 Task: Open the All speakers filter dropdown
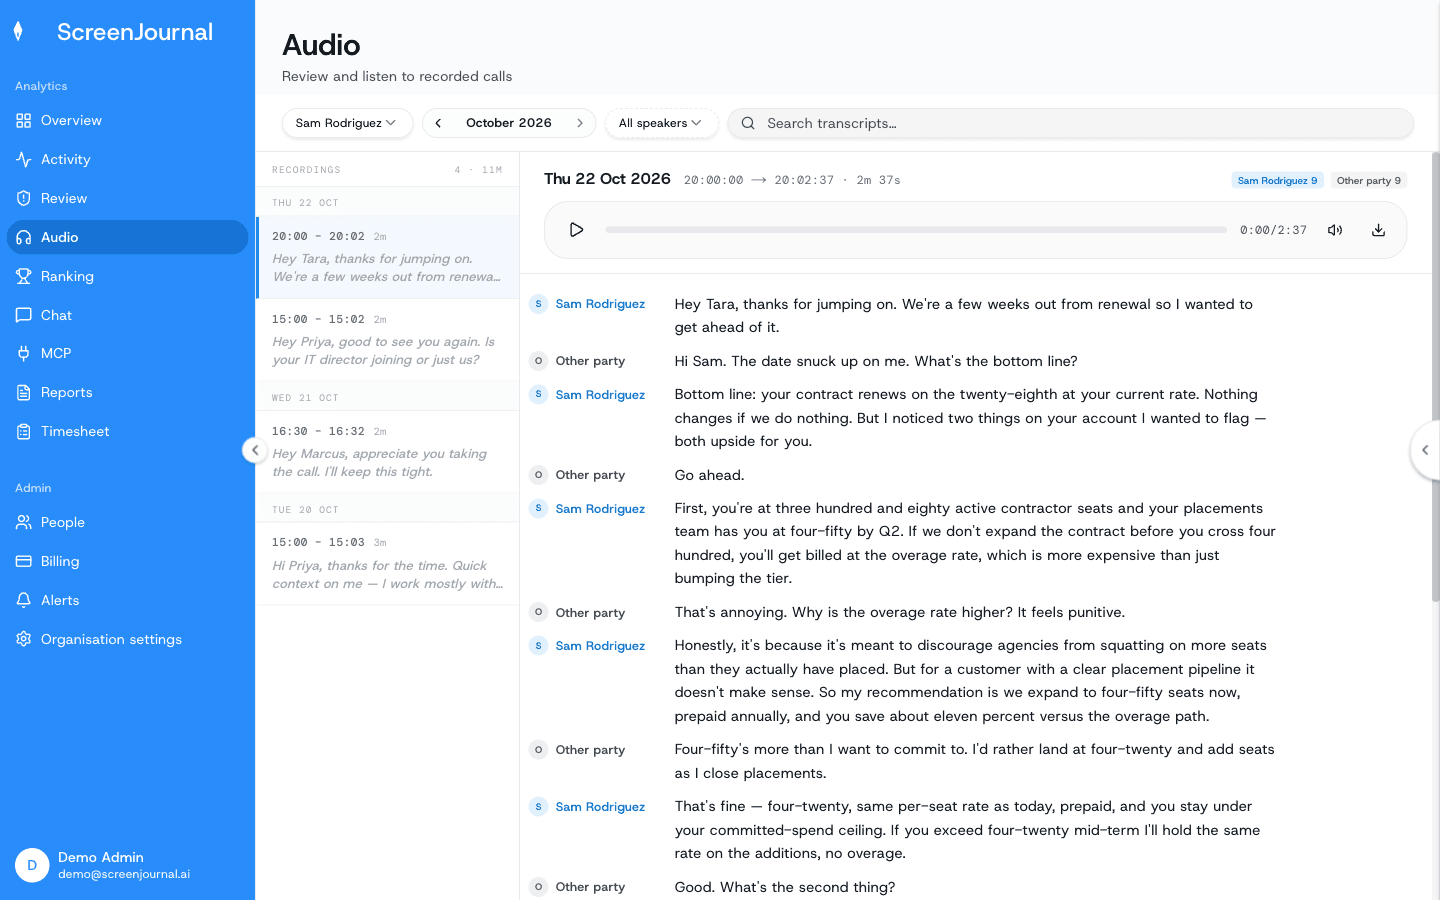(661, 124)
